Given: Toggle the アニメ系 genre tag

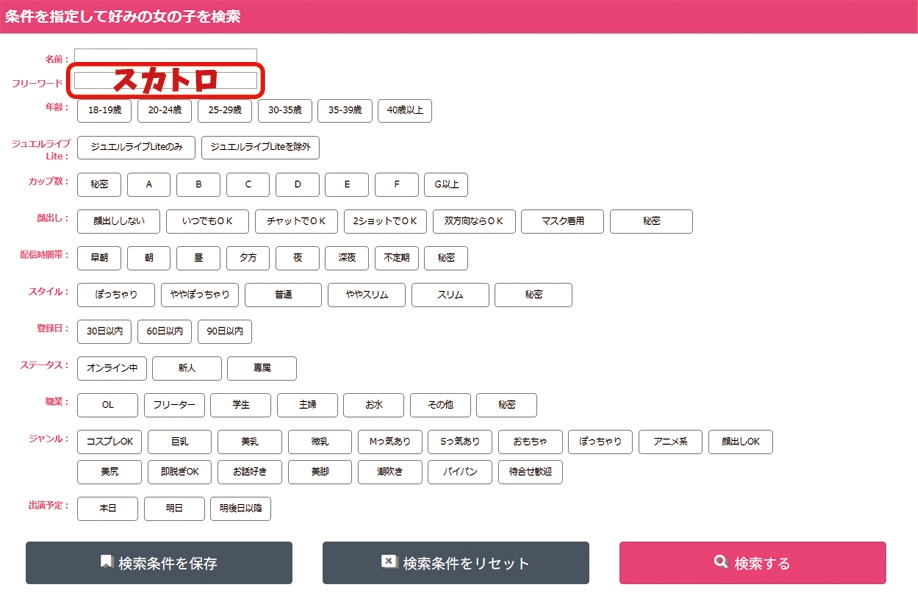Looking at the screenshot, I should coord(670,442).
